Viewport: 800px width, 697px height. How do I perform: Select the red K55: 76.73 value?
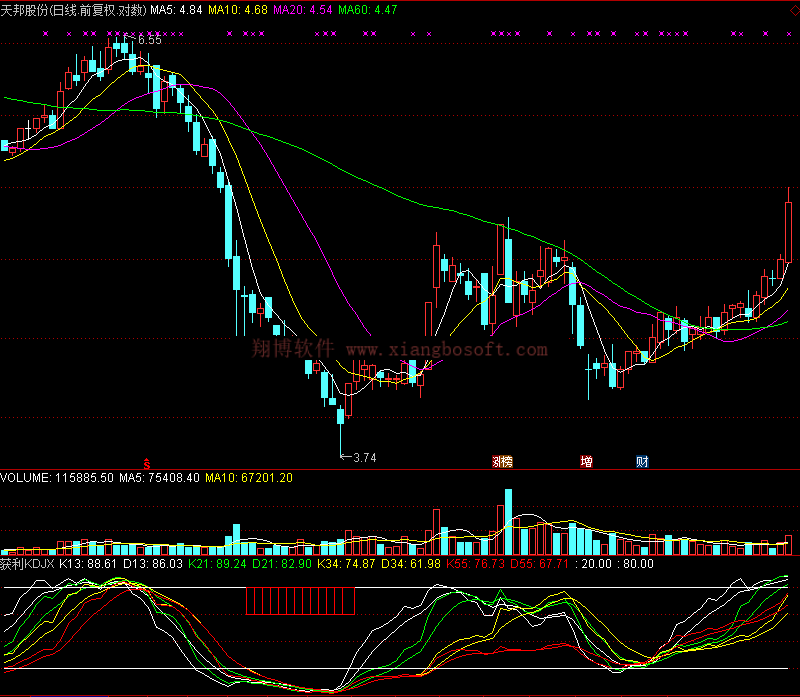coord(476,564)
